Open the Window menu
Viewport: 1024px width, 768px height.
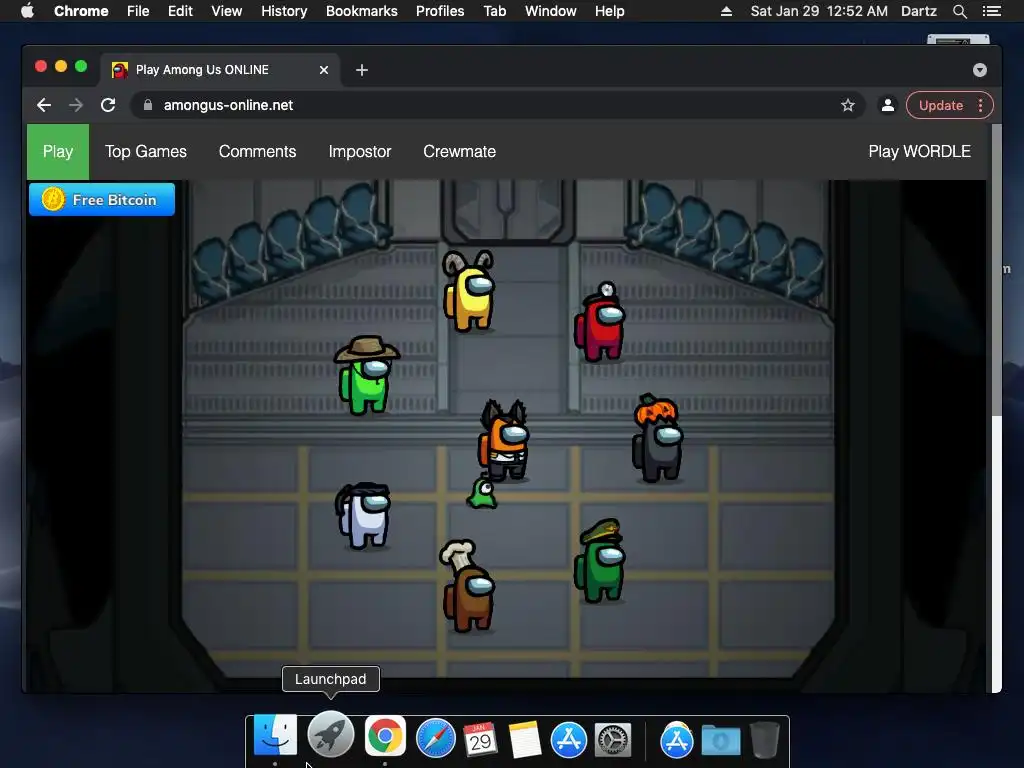click(x=551, y=11)
